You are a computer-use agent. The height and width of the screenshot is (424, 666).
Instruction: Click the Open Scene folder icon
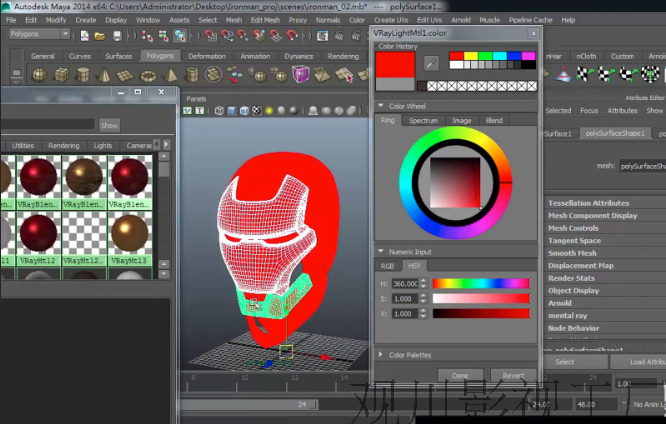click(100, 36)
